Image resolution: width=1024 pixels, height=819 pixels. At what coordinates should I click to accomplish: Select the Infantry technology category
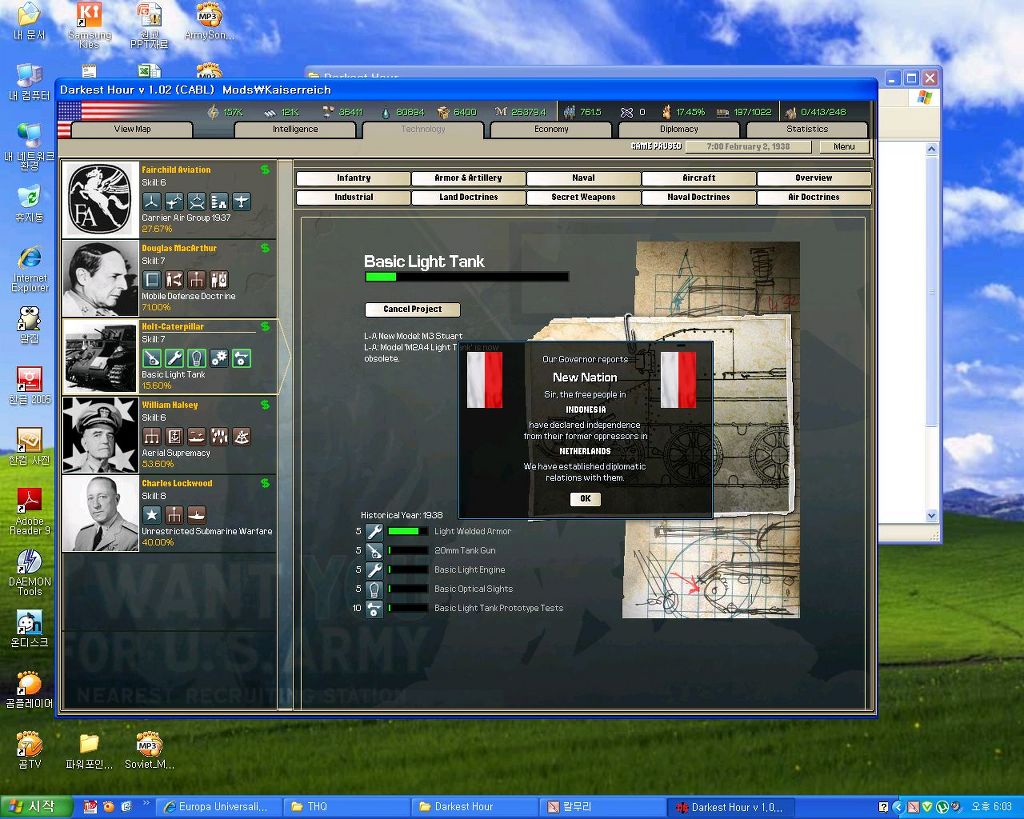tap(353, 178)
